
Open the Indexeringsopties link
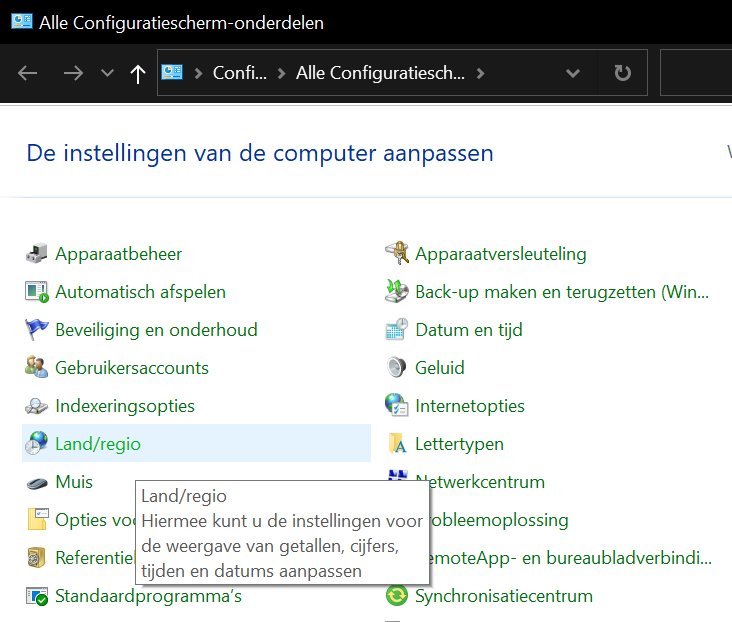(125, 406)
